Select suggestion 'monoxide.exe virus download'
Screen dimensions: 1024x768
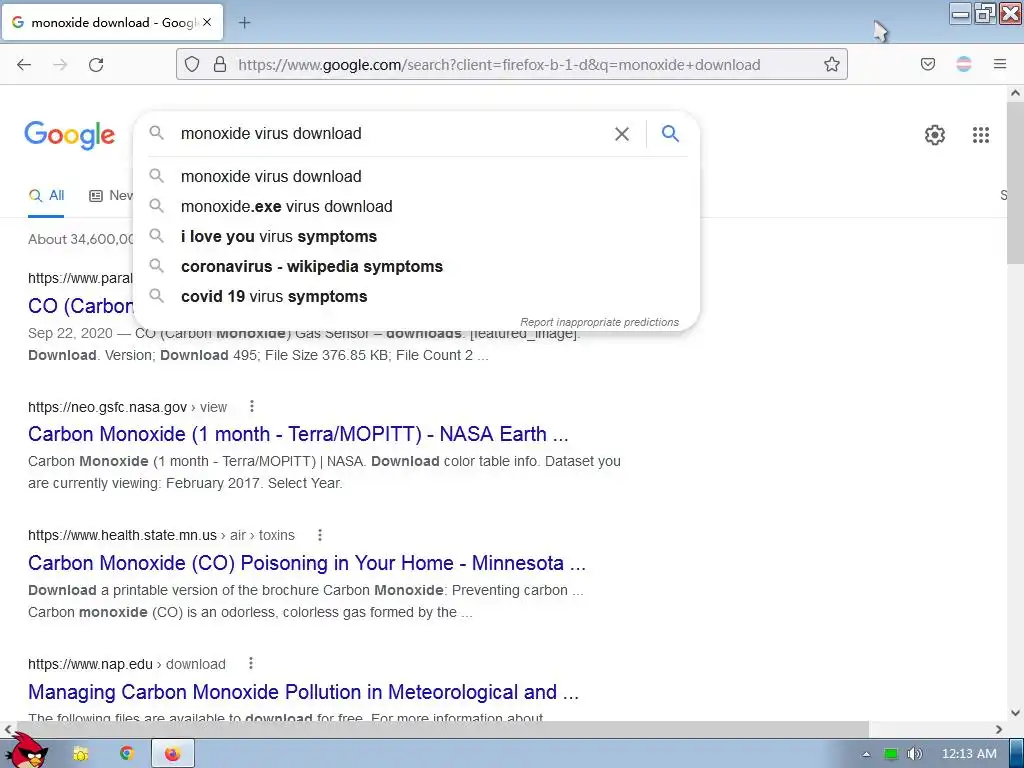[x=417, y=206]
